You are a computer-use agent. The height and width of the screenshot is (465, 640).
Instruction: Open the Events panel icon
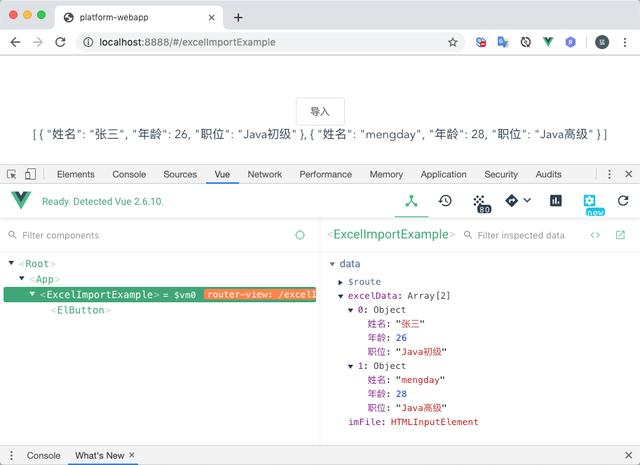(480, 202)
